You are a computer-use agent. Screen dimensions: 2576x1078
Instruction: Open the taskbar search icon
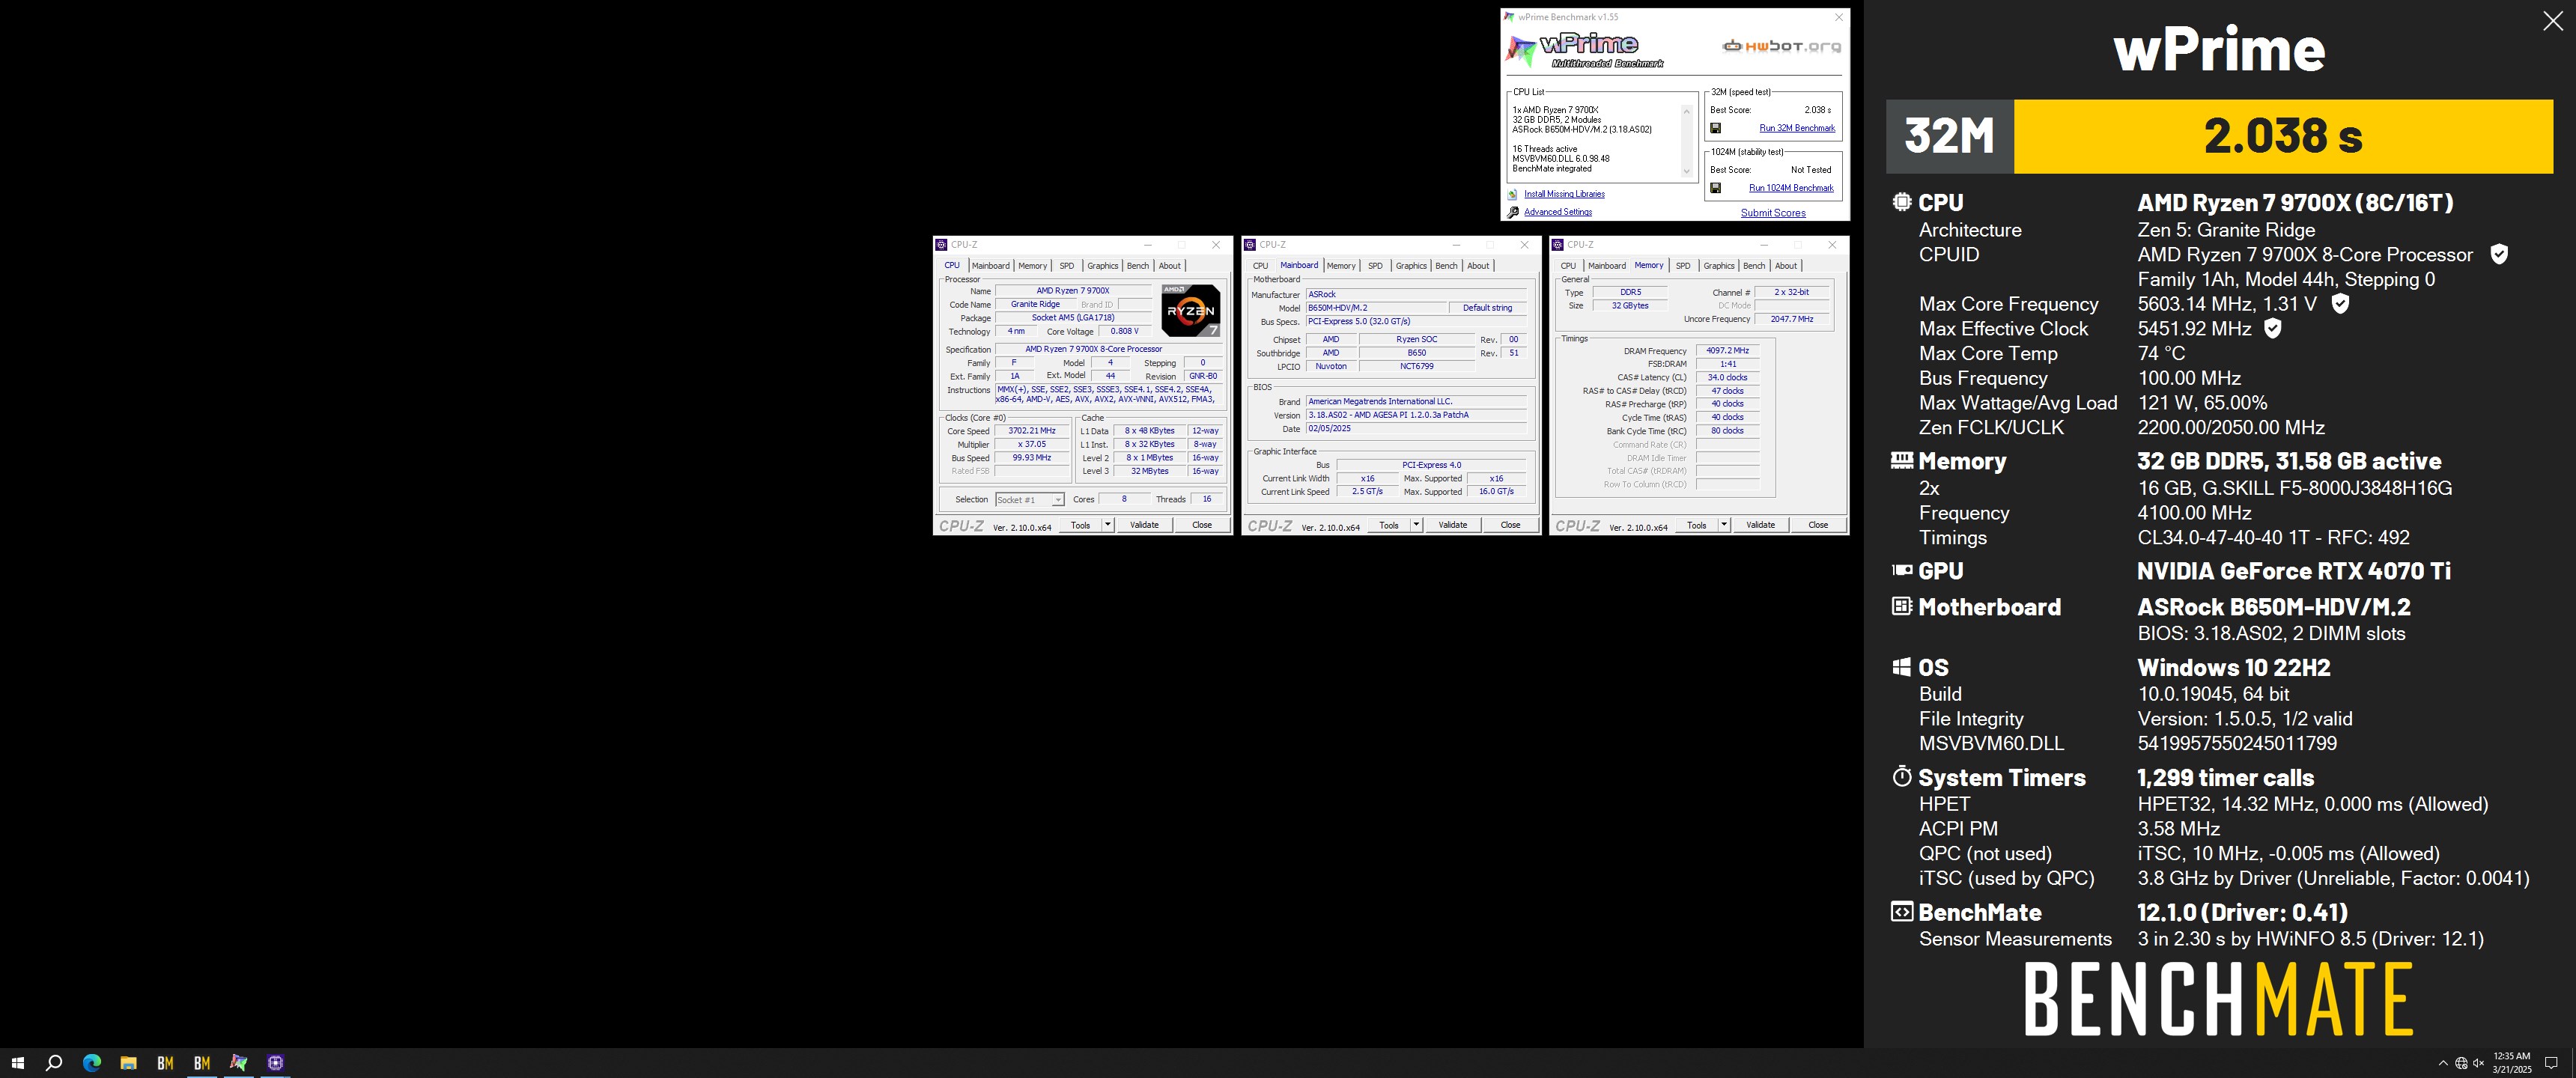tap(54, 1062)
